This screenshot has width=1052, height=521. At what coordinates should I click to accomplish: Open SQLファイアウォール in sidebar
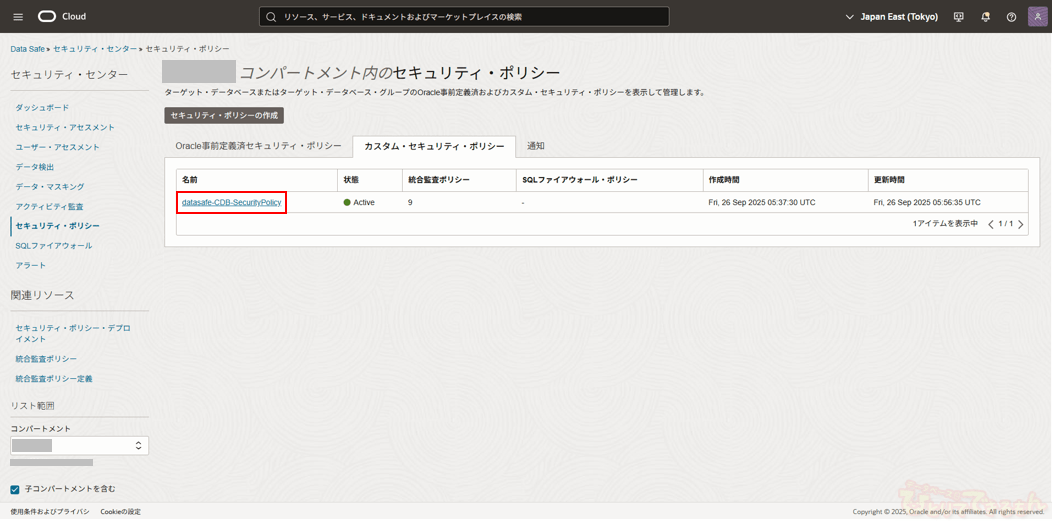pyautogui.click(x=53, y=246)
